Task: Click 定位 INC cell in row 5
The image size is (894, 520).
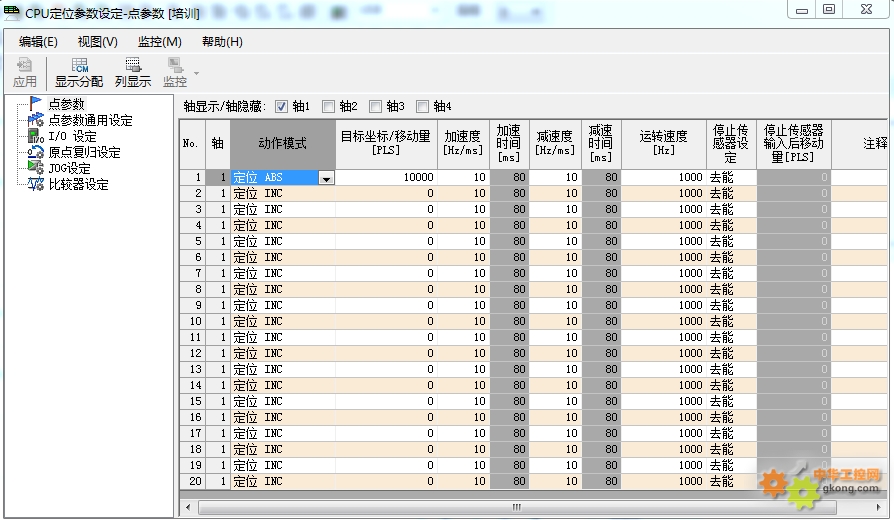Action: coord(283,241)
